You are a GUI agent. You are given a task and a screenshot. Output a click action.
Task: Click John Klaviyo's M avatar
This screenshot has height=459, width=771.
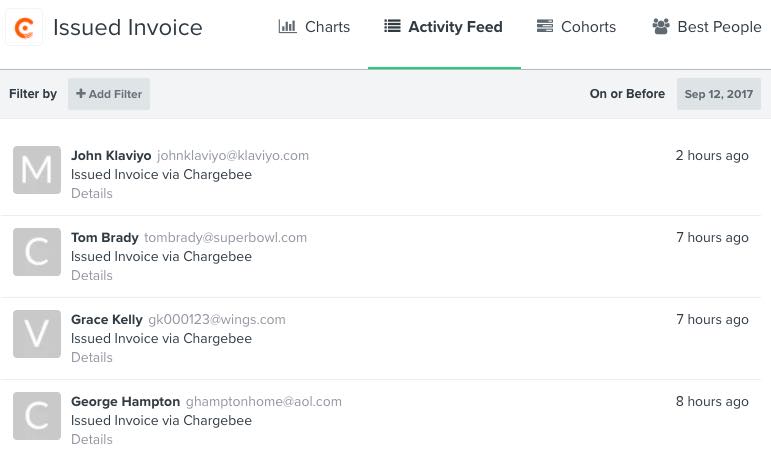(37, 170)
